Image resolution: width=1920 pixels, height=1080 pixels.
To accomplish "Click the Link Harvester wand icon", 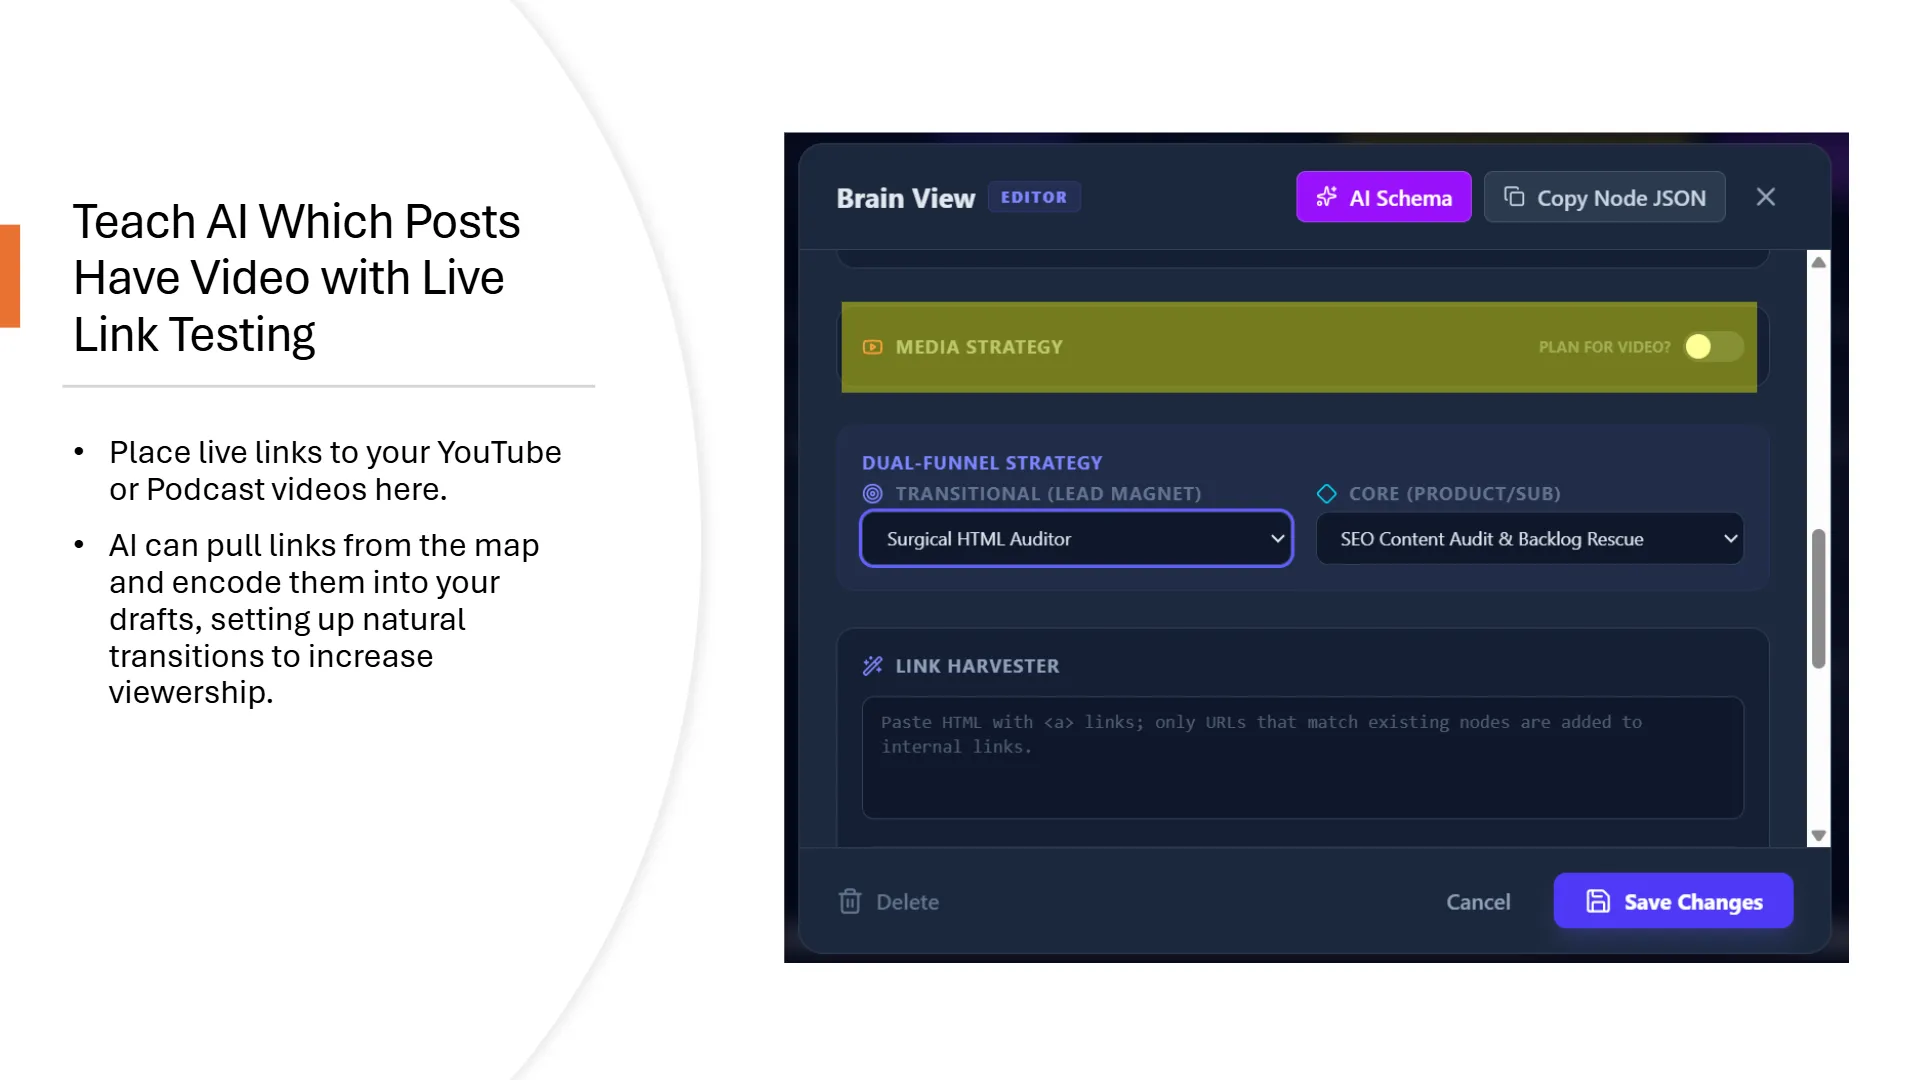I will pyautogui.click(x=873, y=666).
